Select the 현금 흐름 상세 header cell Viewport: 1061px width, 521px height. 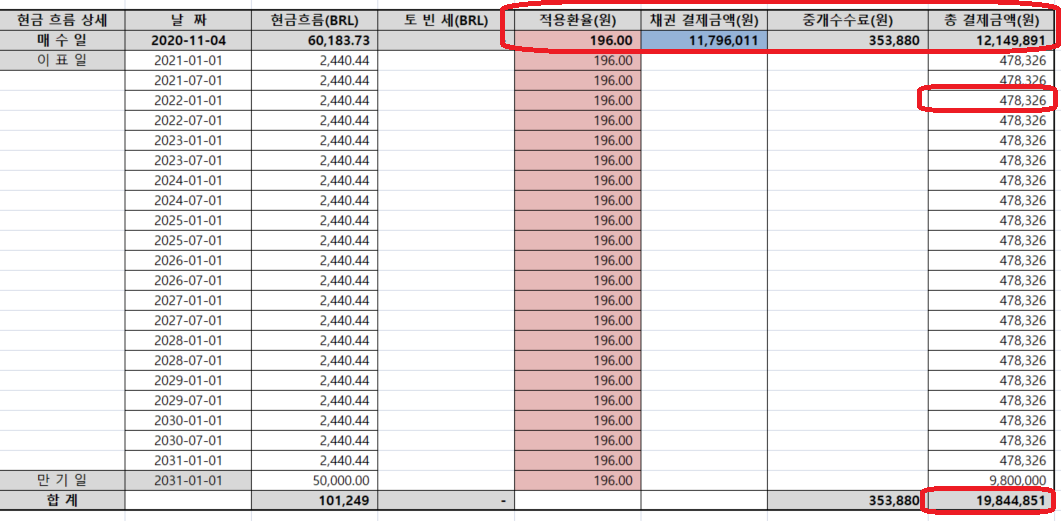pos(62,20)
